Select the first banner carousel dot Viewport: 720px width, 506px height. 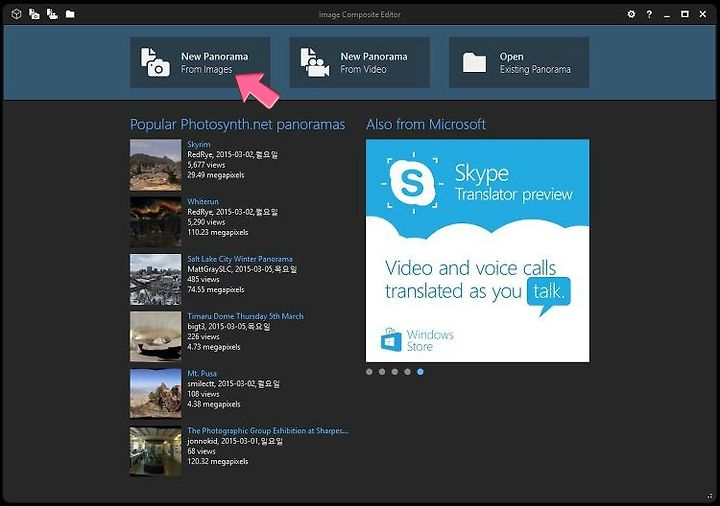click(x=370, y=372)
